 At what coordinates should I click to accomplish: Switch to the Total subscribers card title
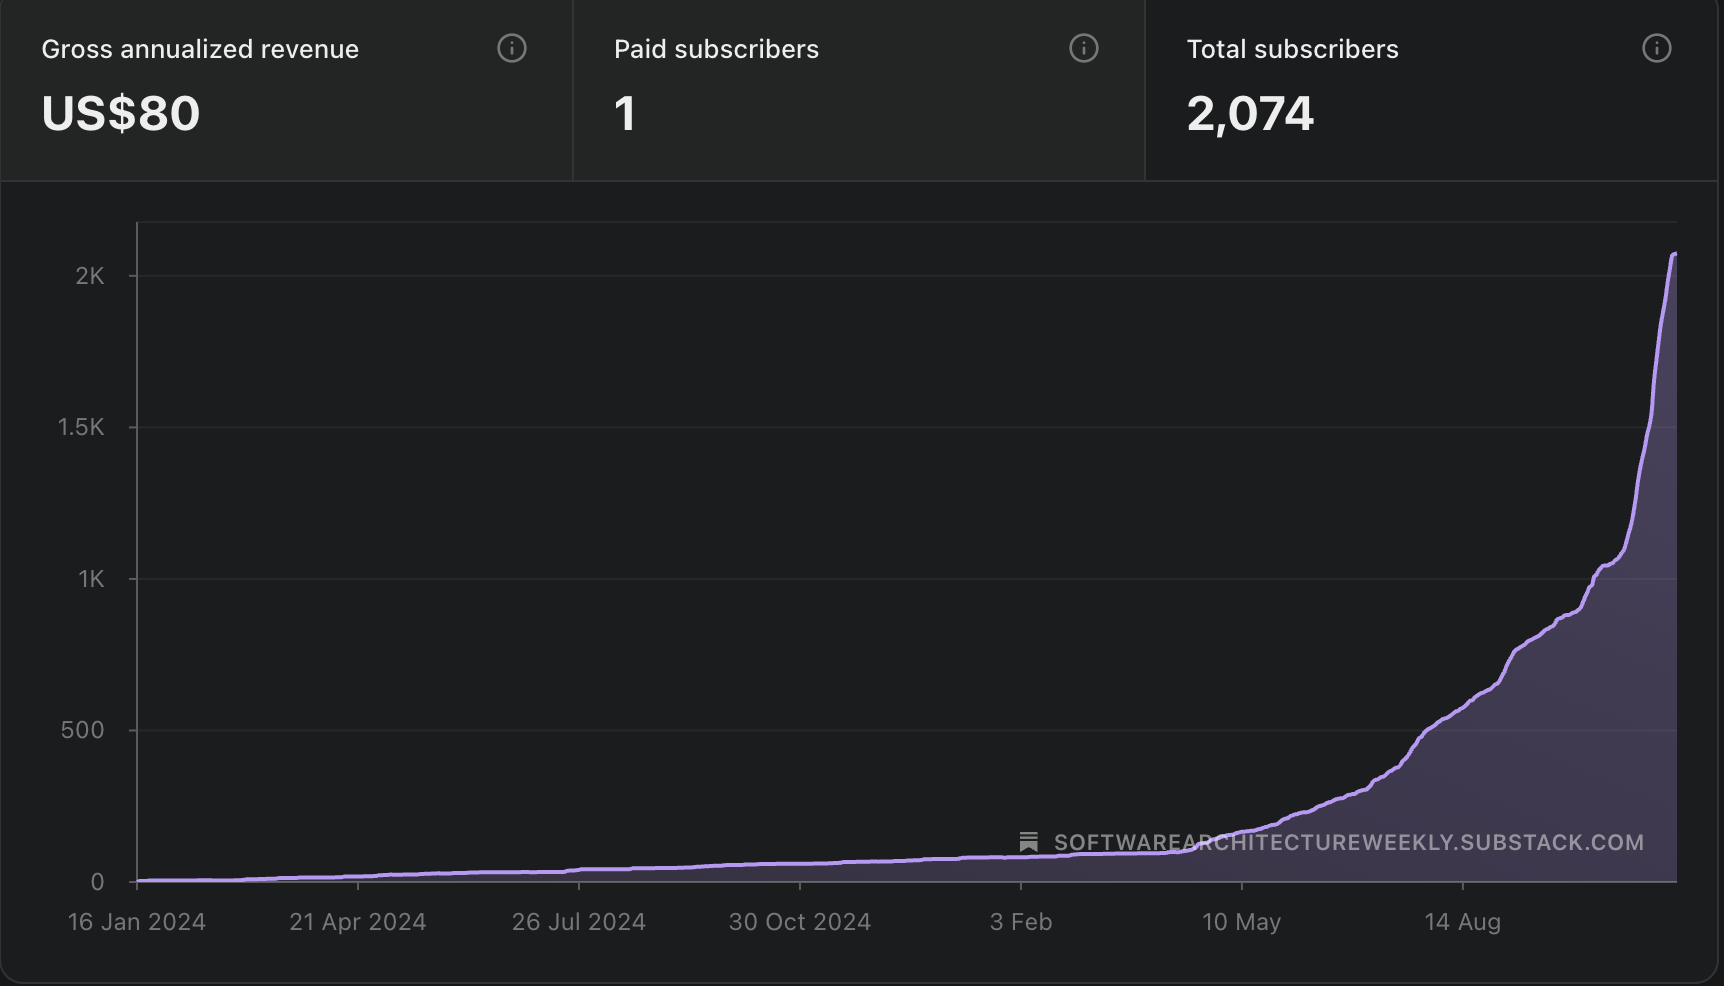click(1292, 49)
